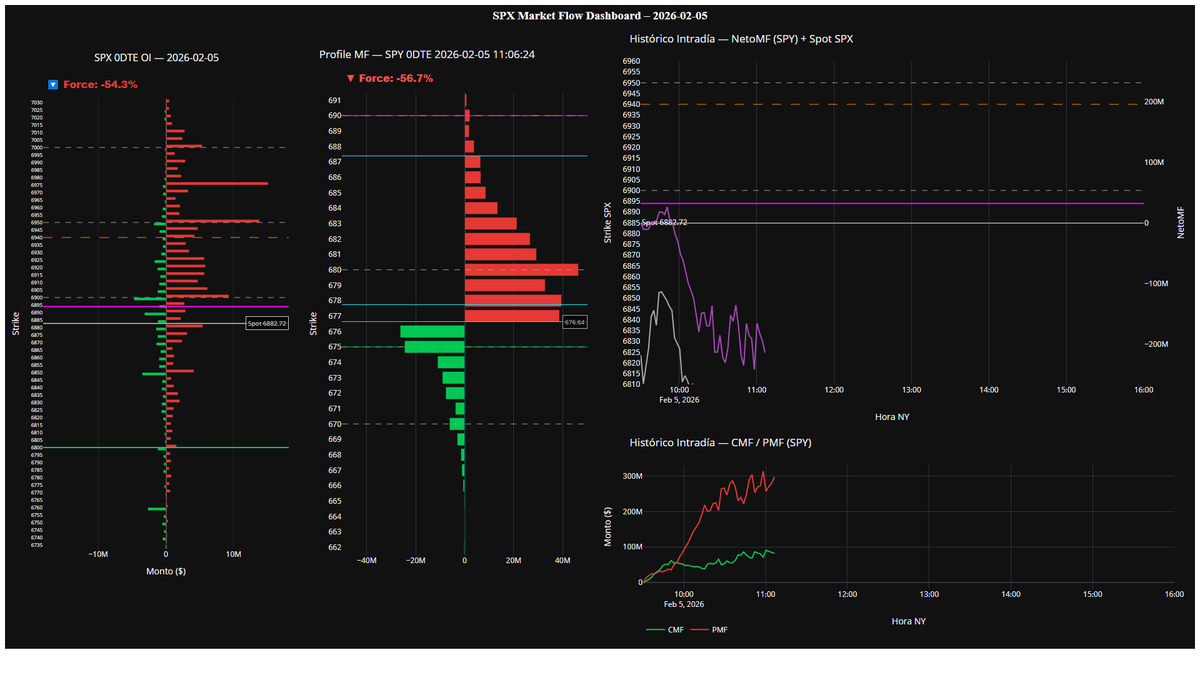Click the dashboard title SPX Market Flow Dashboard
1200x675 pixels.
pyautogui.click(x=600, y=16)
